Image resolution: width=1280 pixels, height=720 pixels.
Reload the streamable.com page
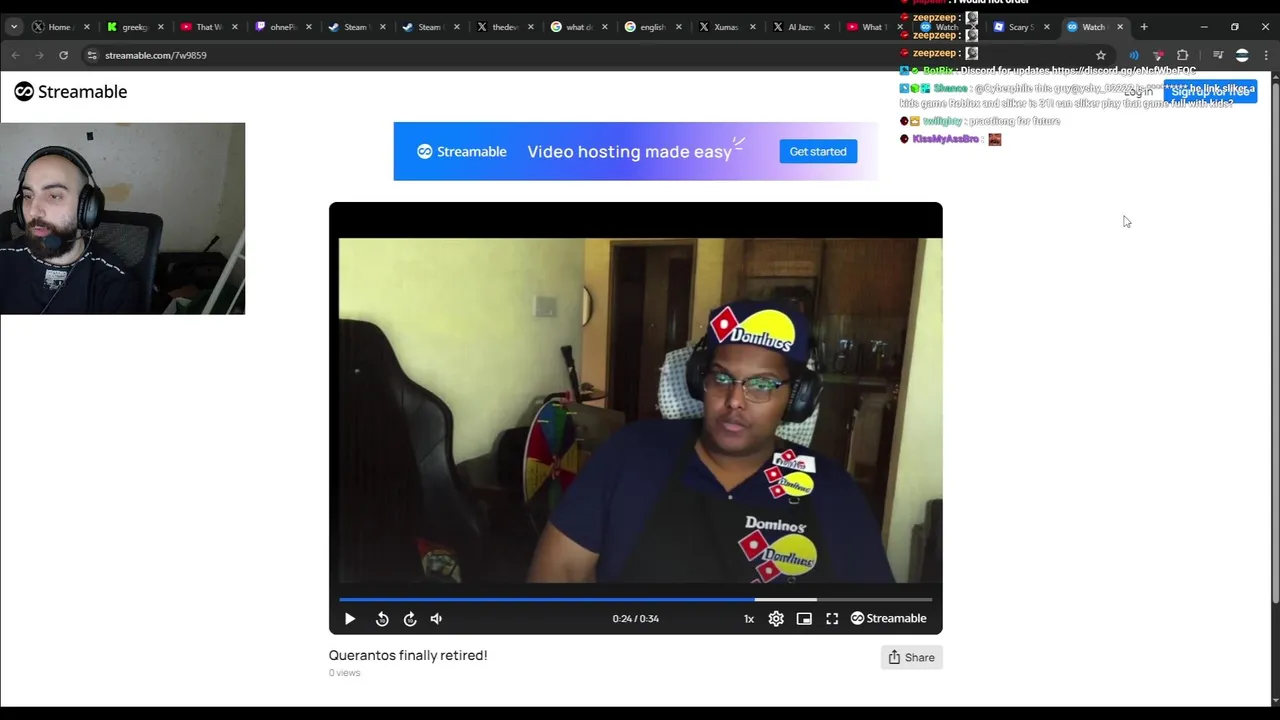(63, 55)
